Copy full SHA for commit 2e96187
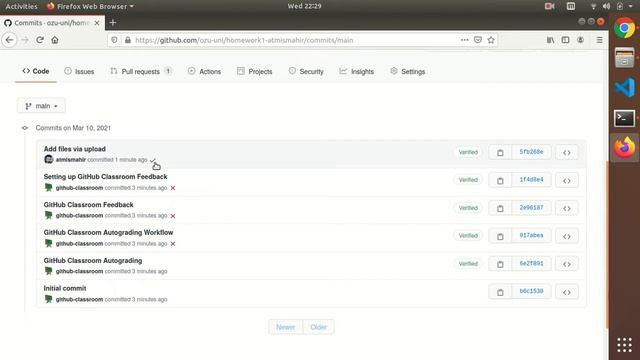 click(500, 209)
